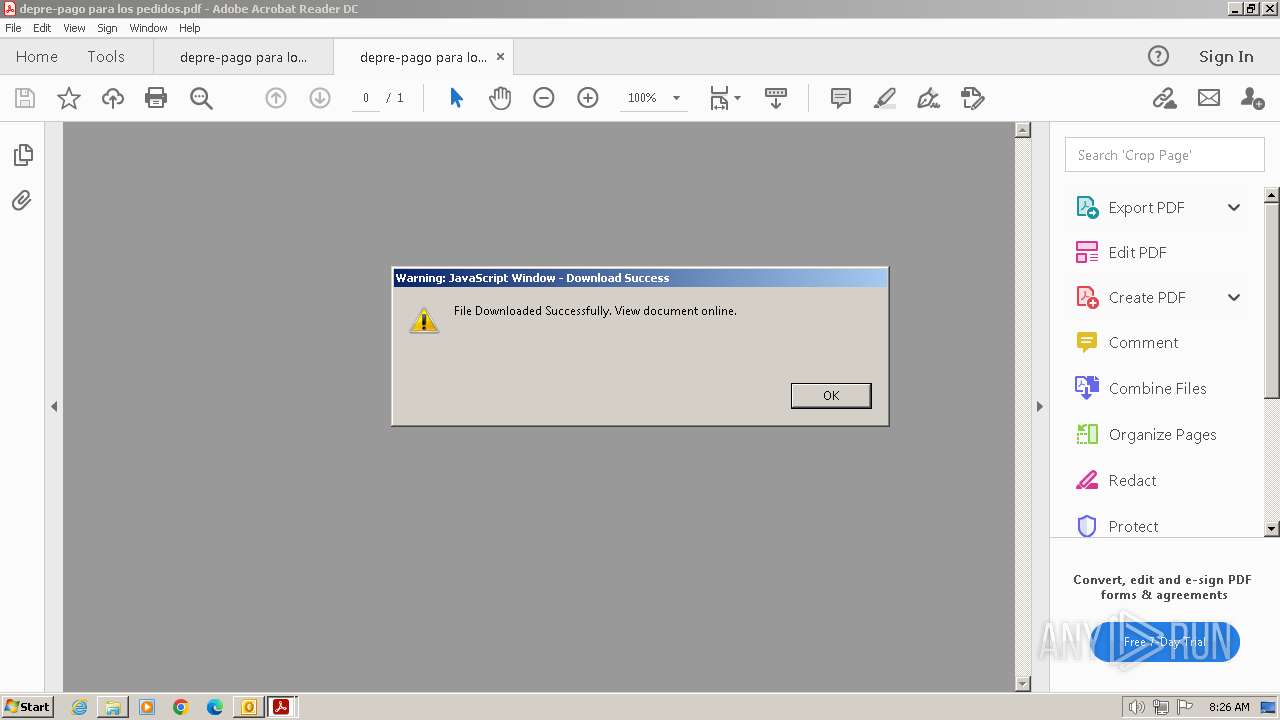Send file by email envelope icon
Screen dimensions: 1280x720
point(1209,98)
